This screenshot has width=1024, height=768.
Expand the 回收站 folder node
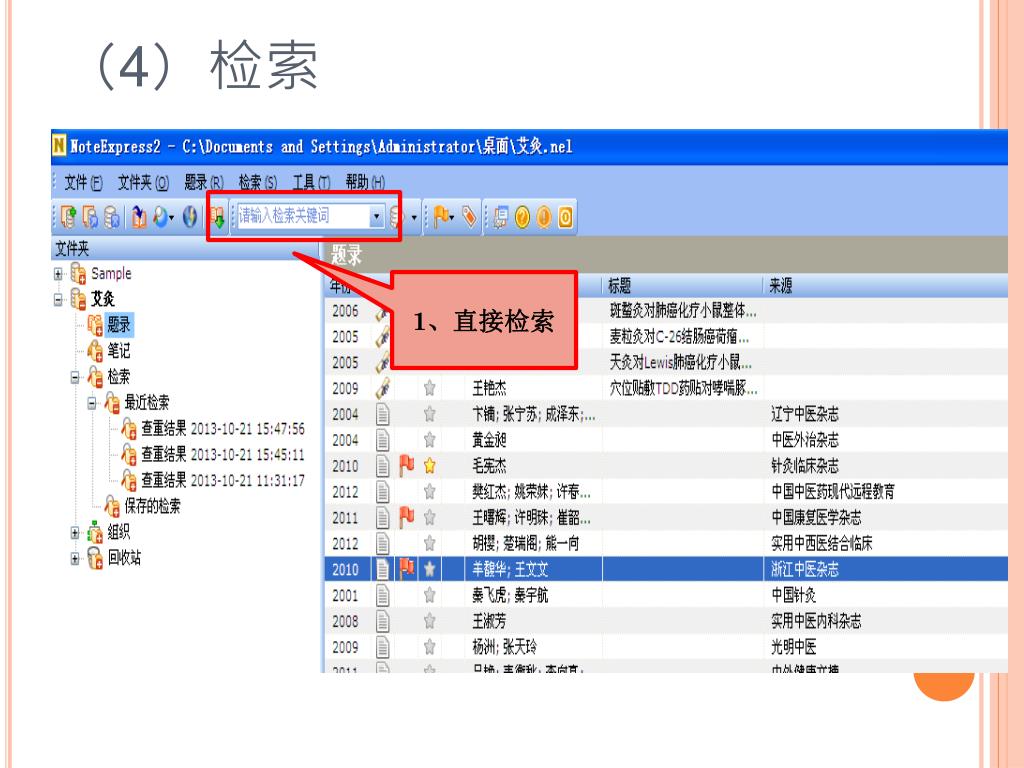point(75,558)
